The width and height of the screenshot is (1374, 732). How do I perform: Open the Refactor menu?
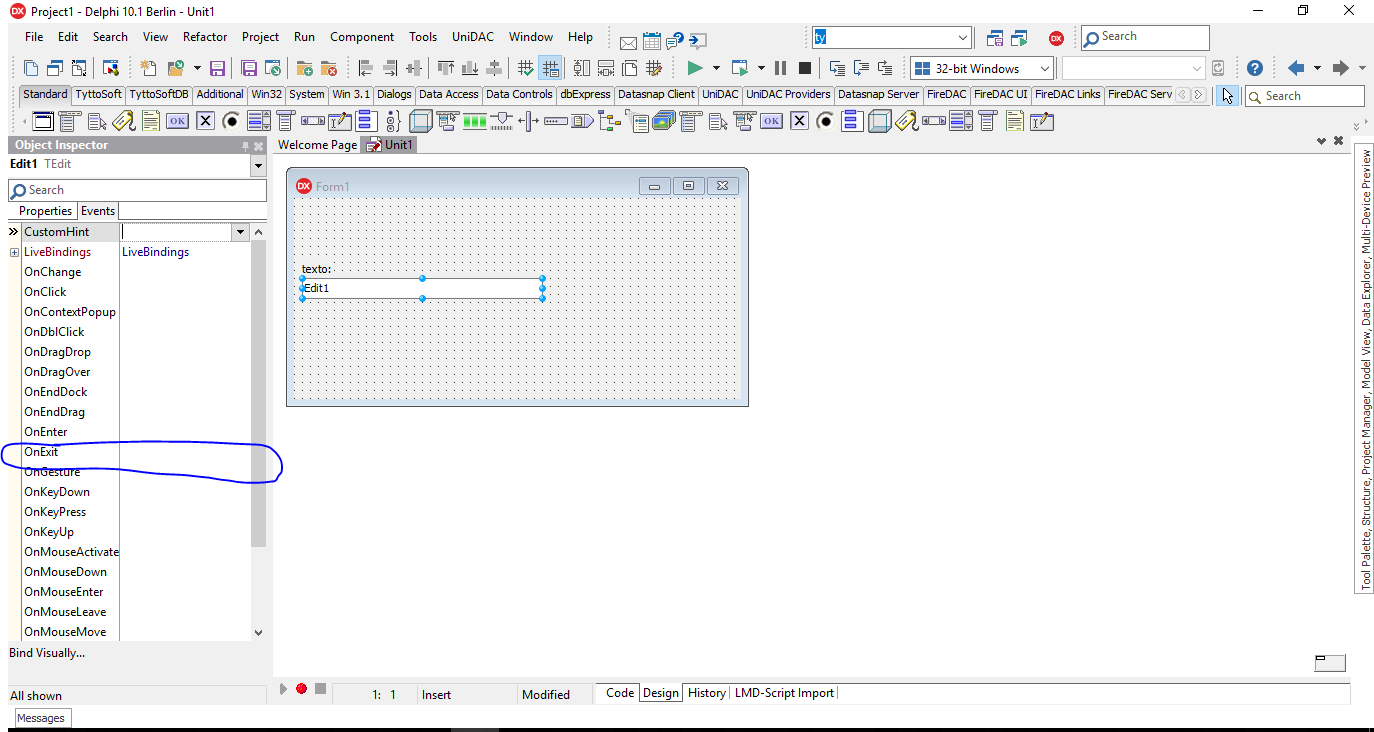pos(205,37)
